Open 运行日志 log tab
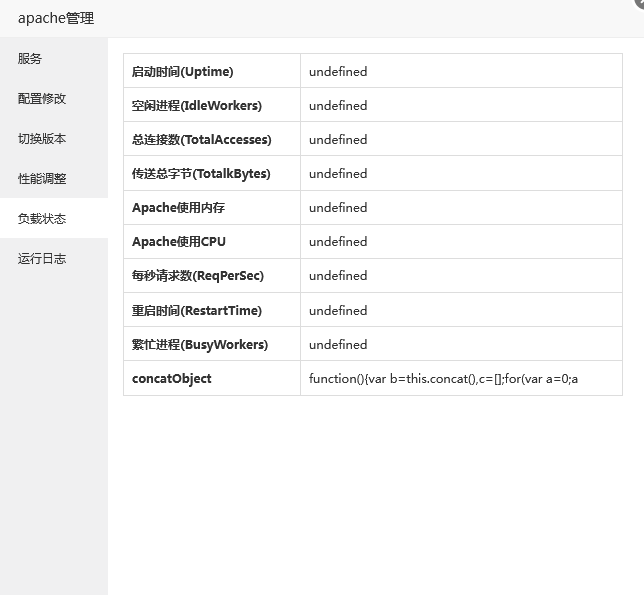The width and height of the screenshot is (644, 595). click(54, 258)
